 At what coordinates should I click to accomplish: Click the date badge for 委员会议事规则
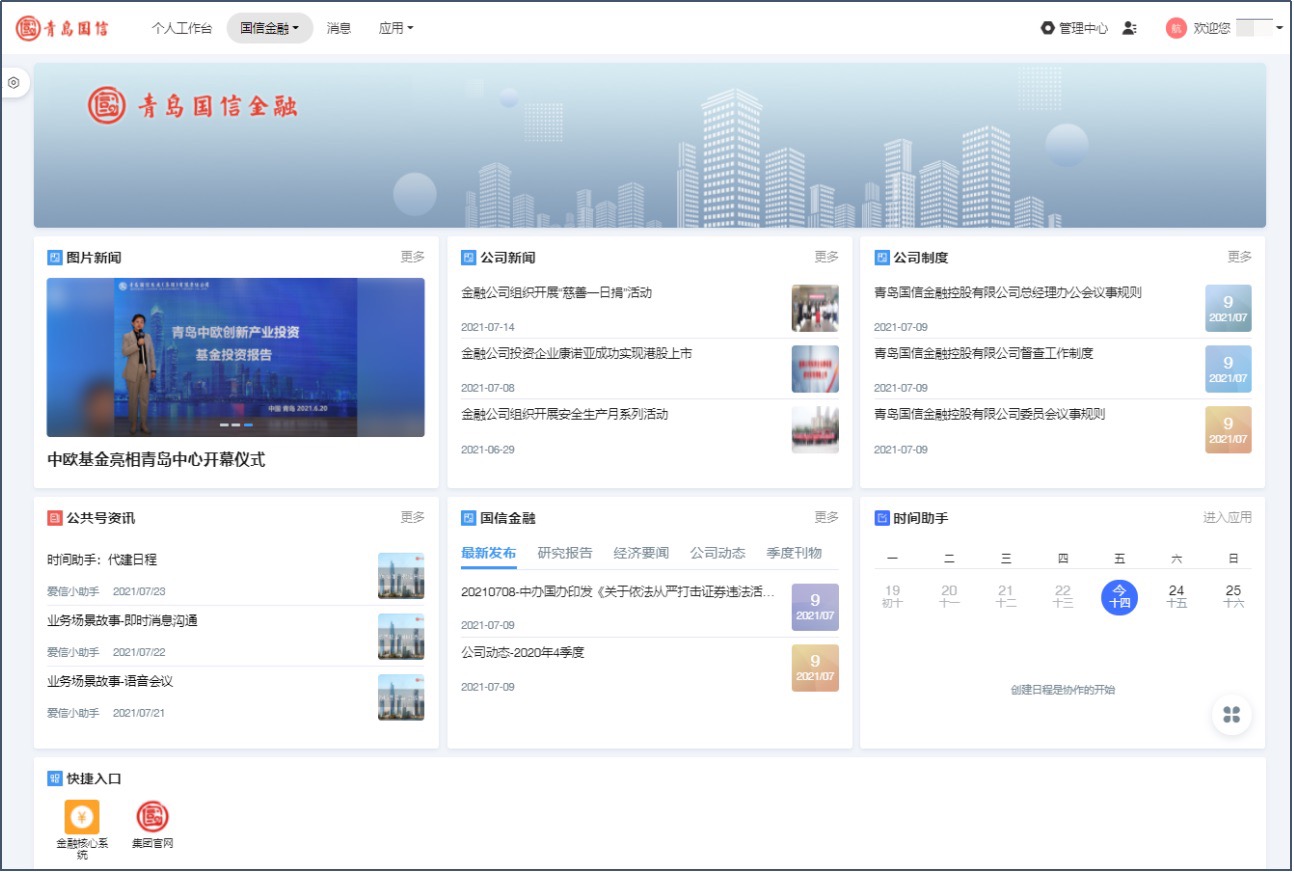pos(1228,429)
